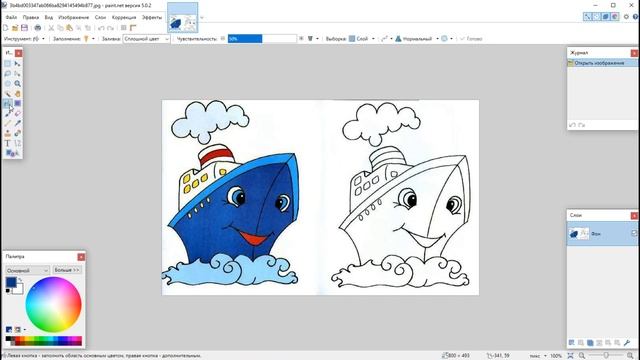Click the 'Готово' finish button

(471, 39)
